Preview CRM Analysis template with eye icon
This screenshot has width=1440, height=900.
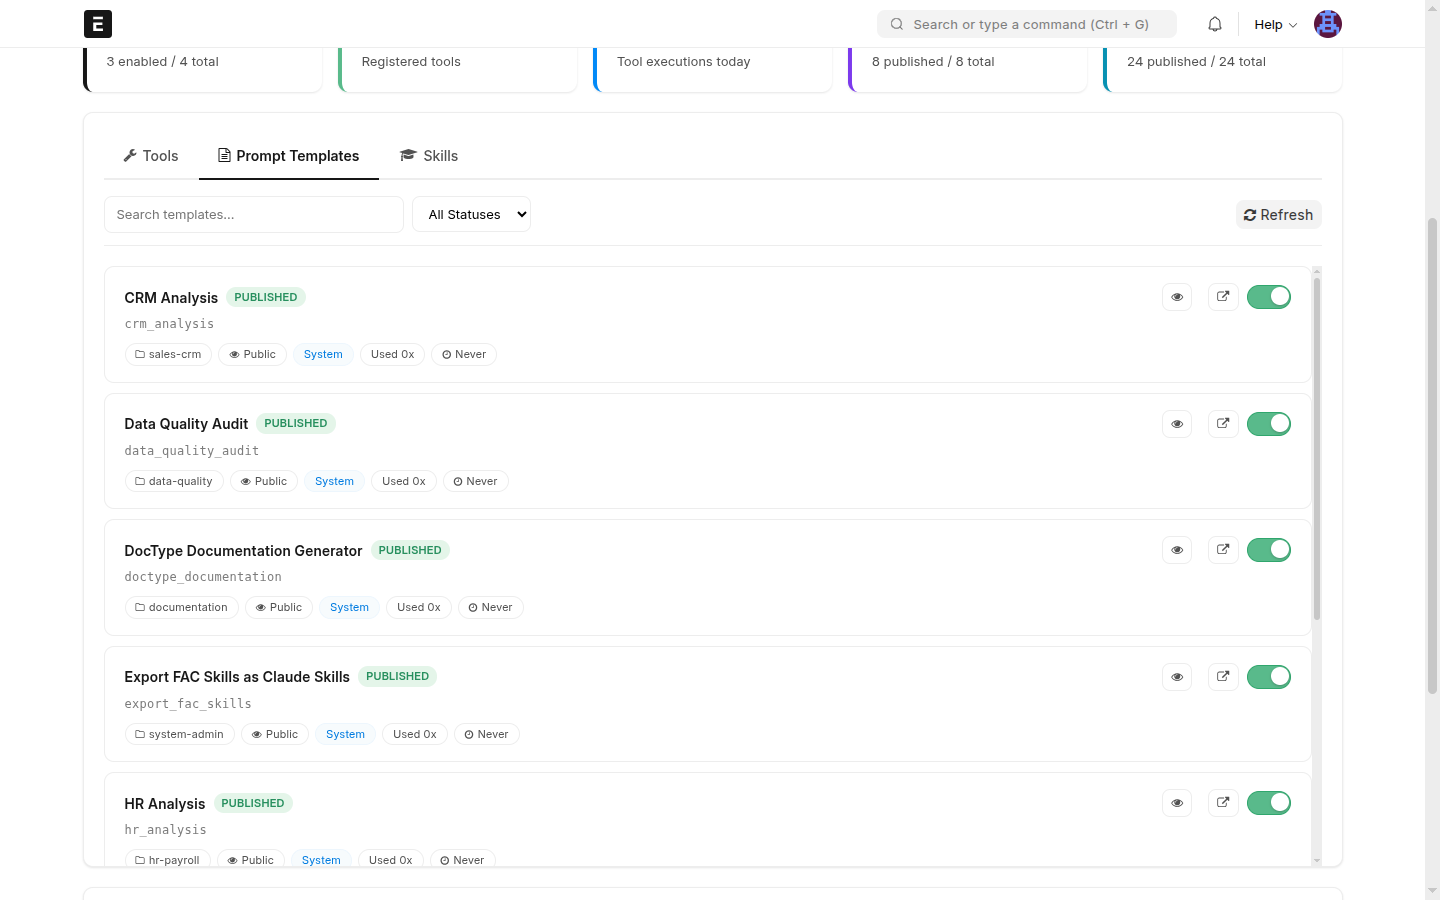coord(1177,297)
